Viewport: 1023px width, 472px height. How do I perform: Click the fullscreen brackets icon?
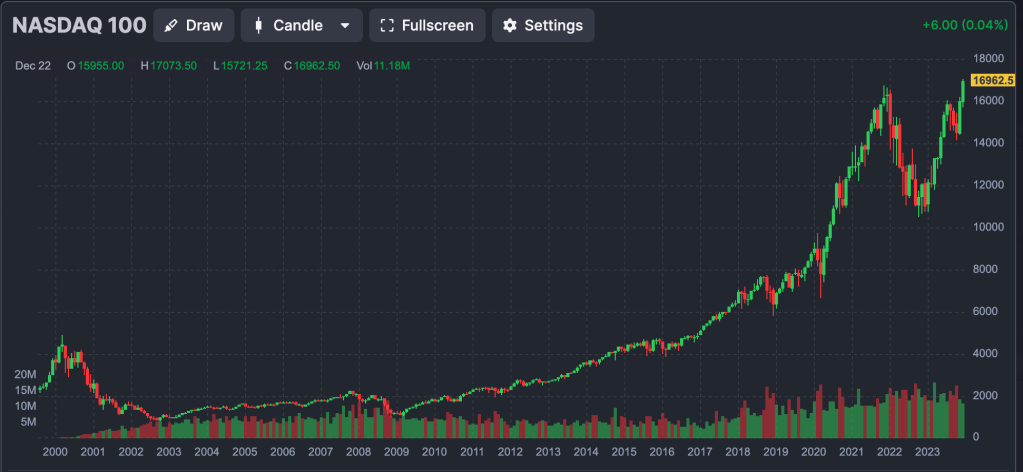[387, 26]
